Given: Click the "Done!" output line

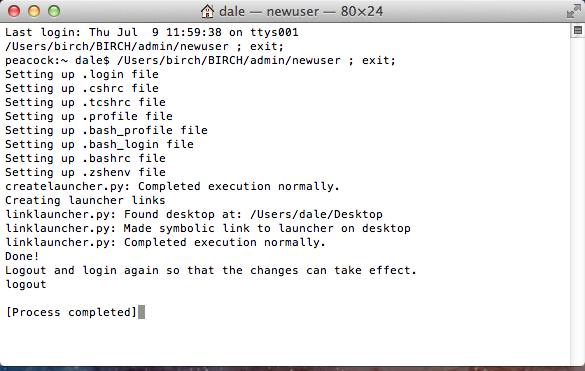Looking at the screenshot, I should click(x=22, y=256).
